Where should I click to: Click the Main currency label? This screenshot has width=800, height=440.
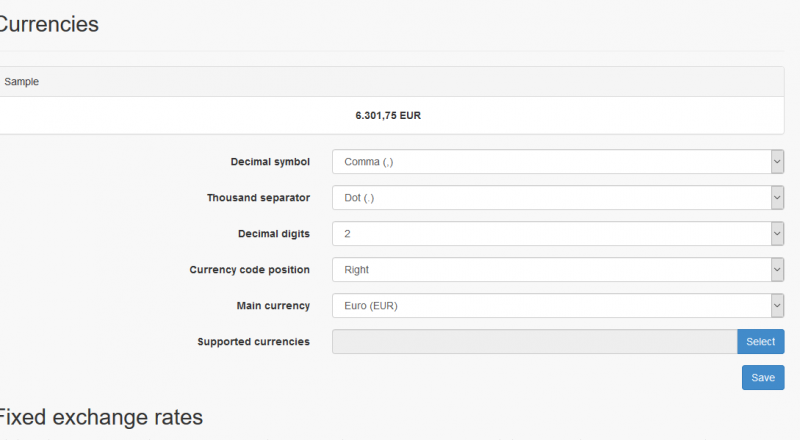click(x=272, y=306)
